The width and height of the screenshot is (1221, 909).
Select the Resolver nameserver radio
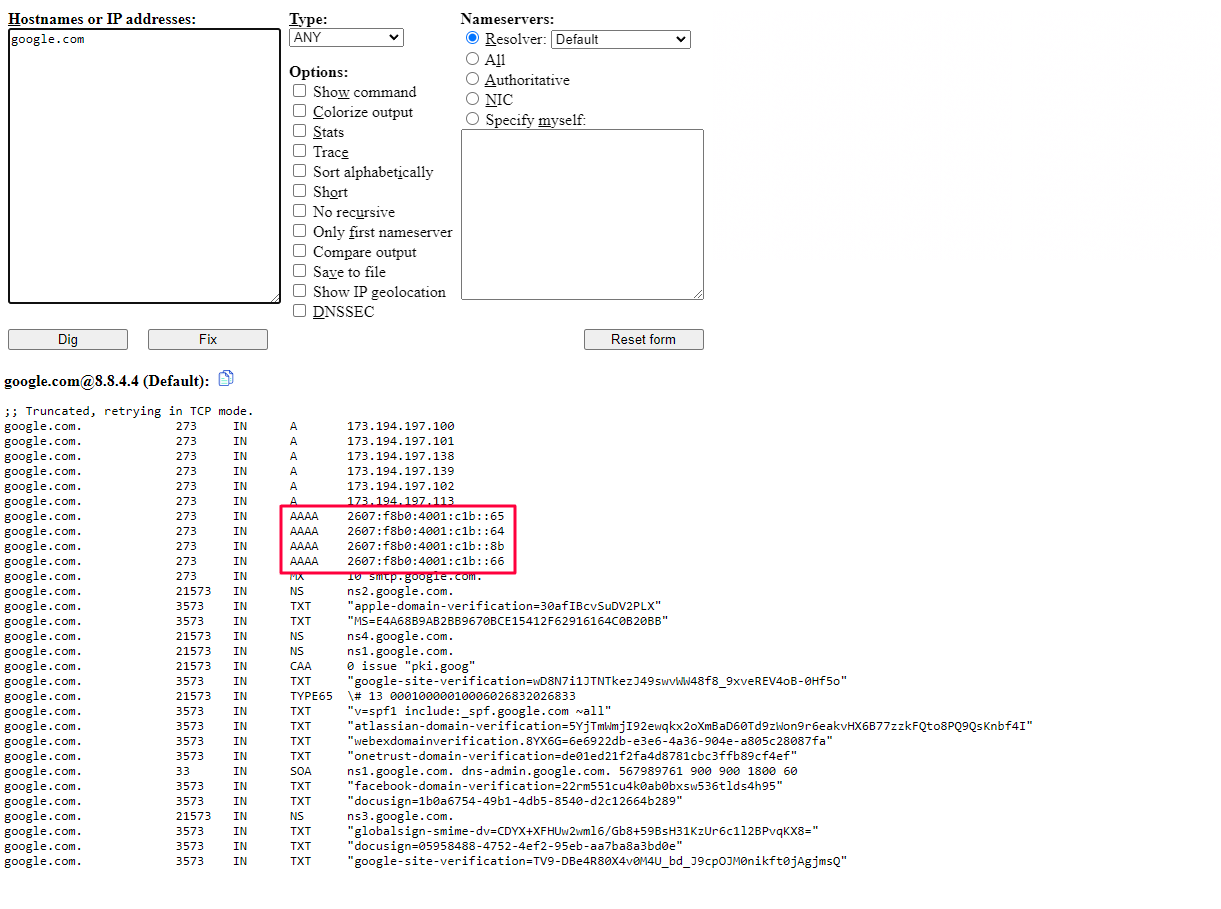pyautogui.click(x=473, y=38)
